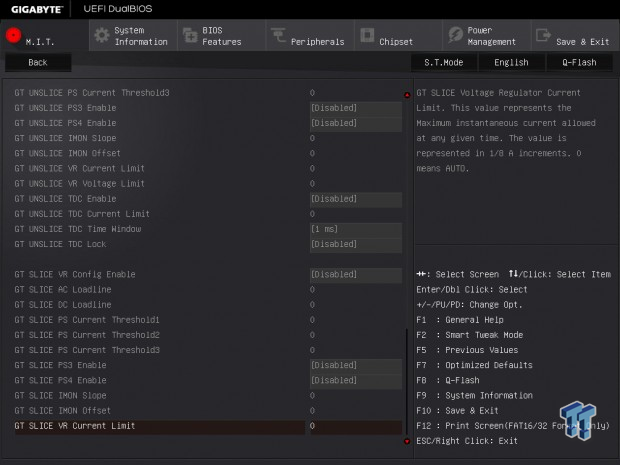
Task: Select GT UNSLICE IMON Slope value
Action: click(x=312, y=138)
